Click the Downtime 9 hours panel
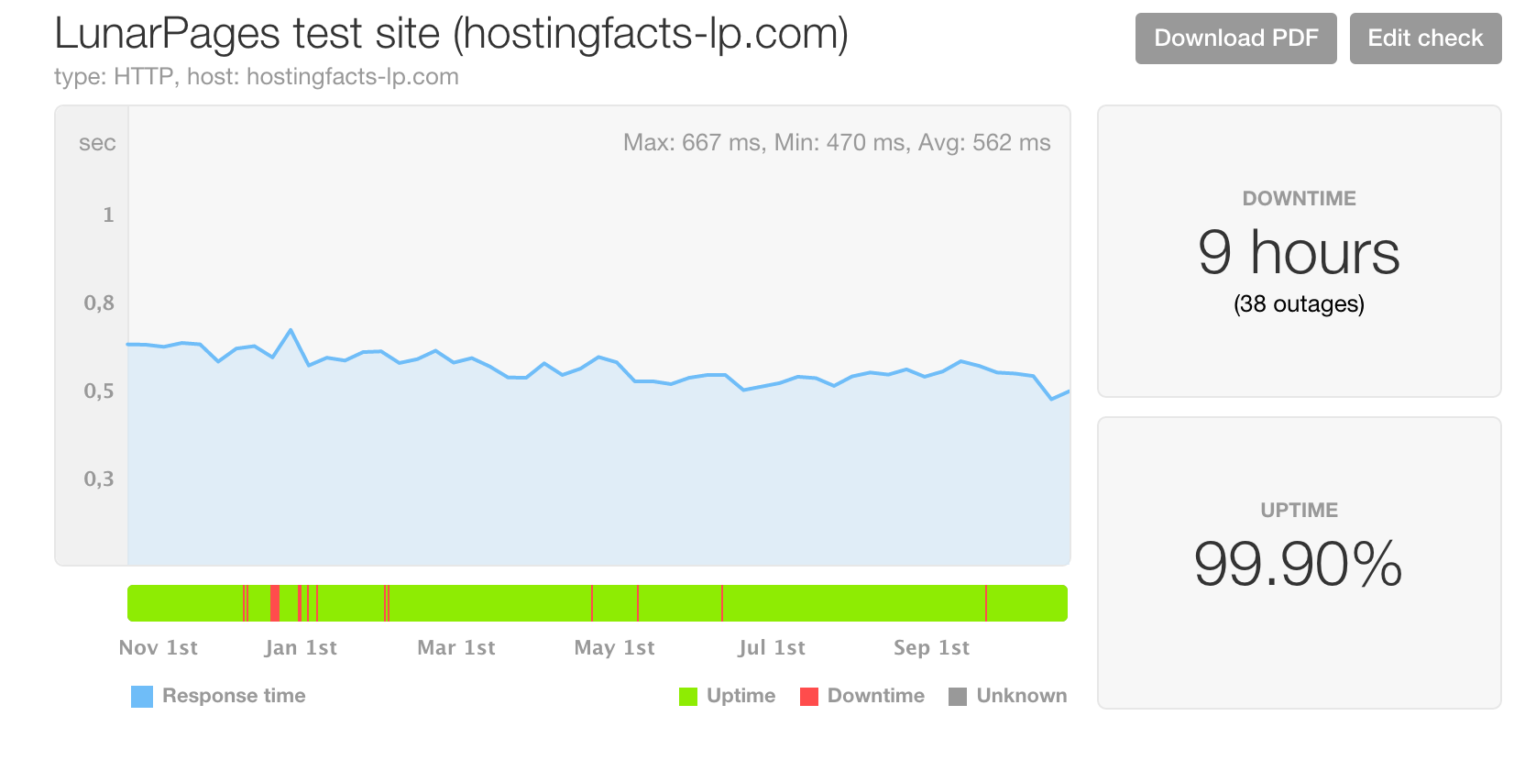This screenshot has height=760, width=1536. tap(1299, 251)
